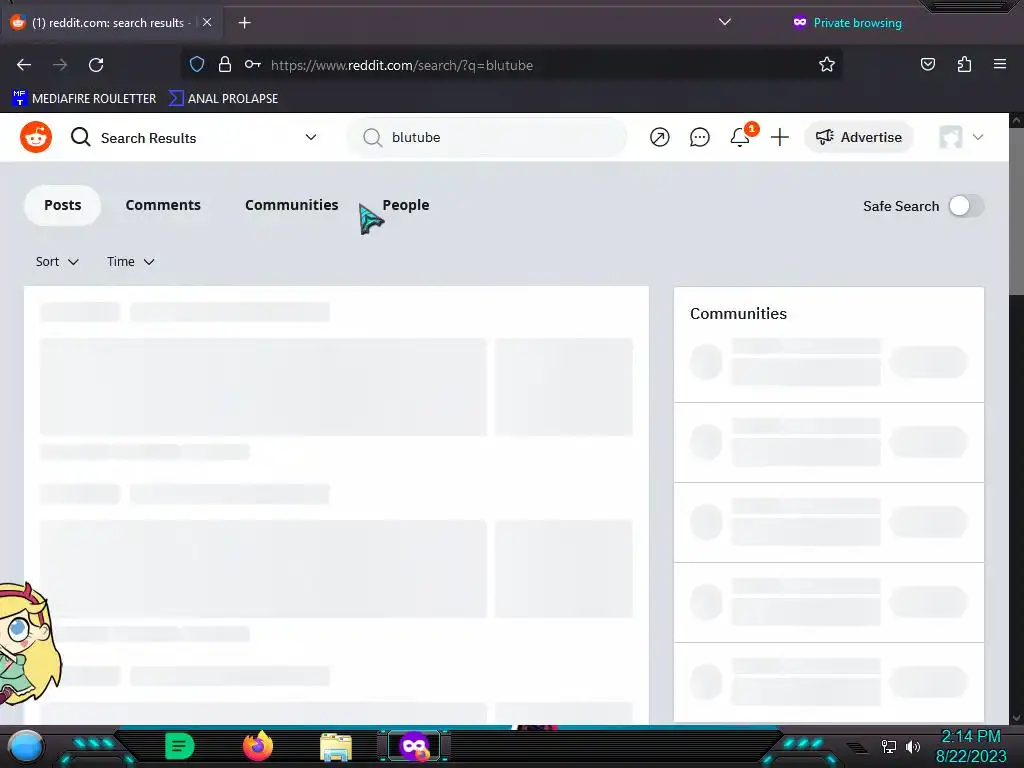Click the Windows Start orb
Viewport: 1024px width, 768px height.
point(26,746)
